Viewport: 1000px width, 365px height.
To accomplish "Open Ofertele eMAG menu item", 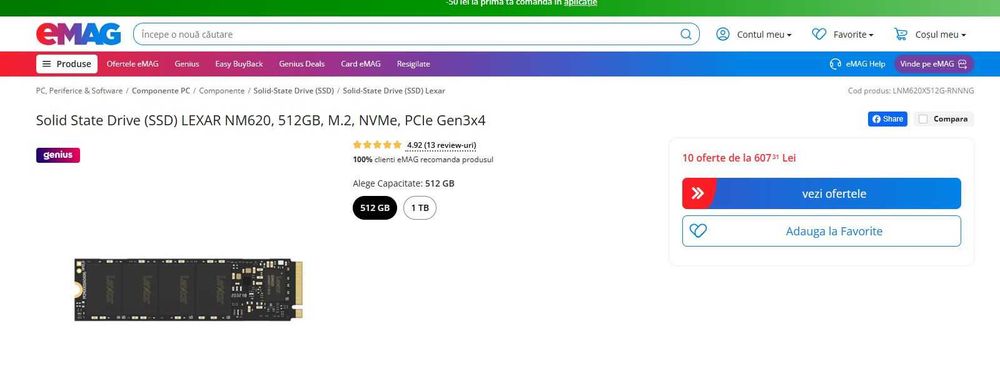I will click(133, 64).
